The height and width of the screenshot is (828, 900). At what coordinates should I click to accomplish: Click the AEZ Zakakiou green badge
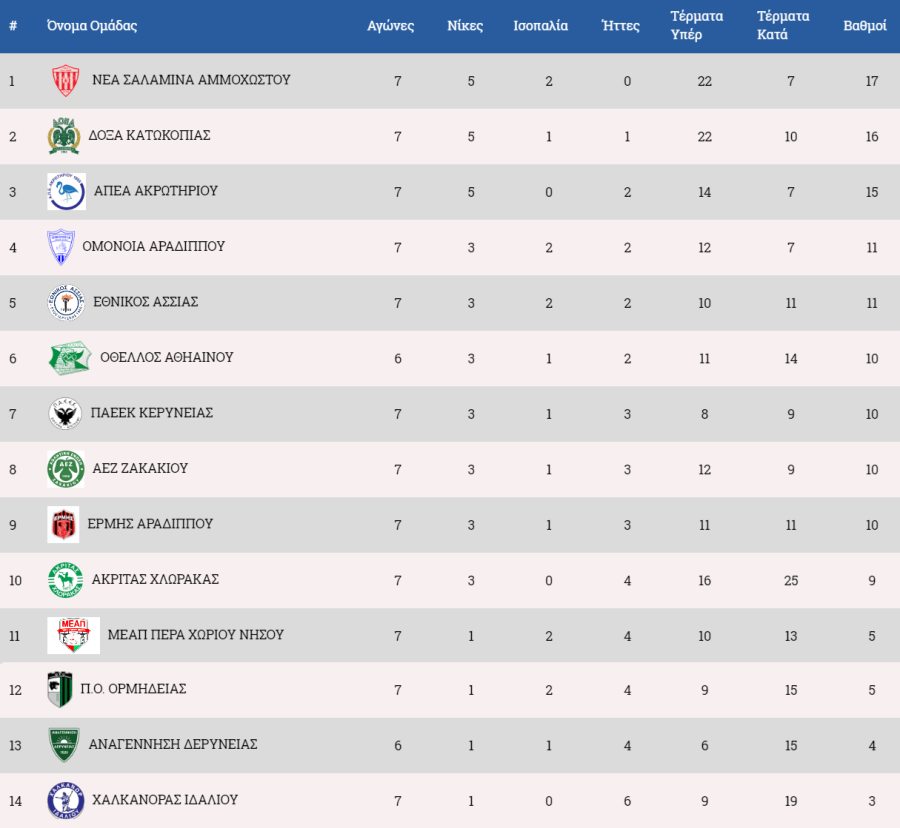coord(66,469)
